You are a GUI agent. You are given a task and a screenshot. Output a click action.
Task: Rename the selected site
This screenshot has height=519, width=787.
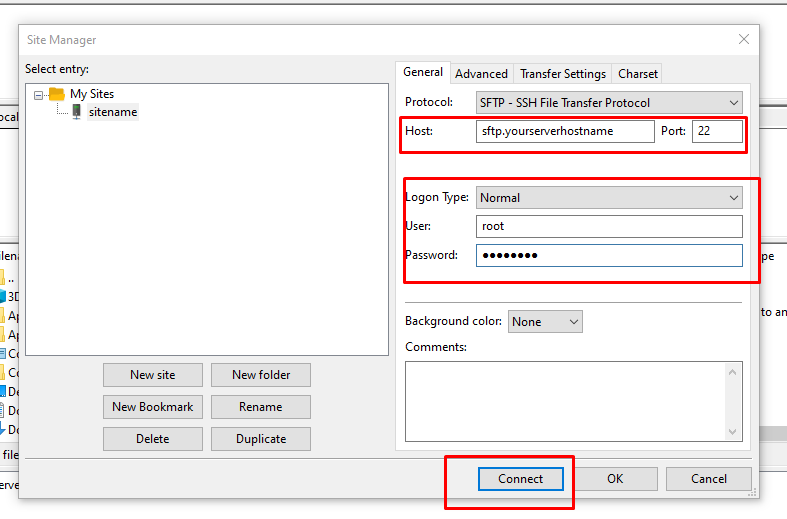(x=261, y=407)
